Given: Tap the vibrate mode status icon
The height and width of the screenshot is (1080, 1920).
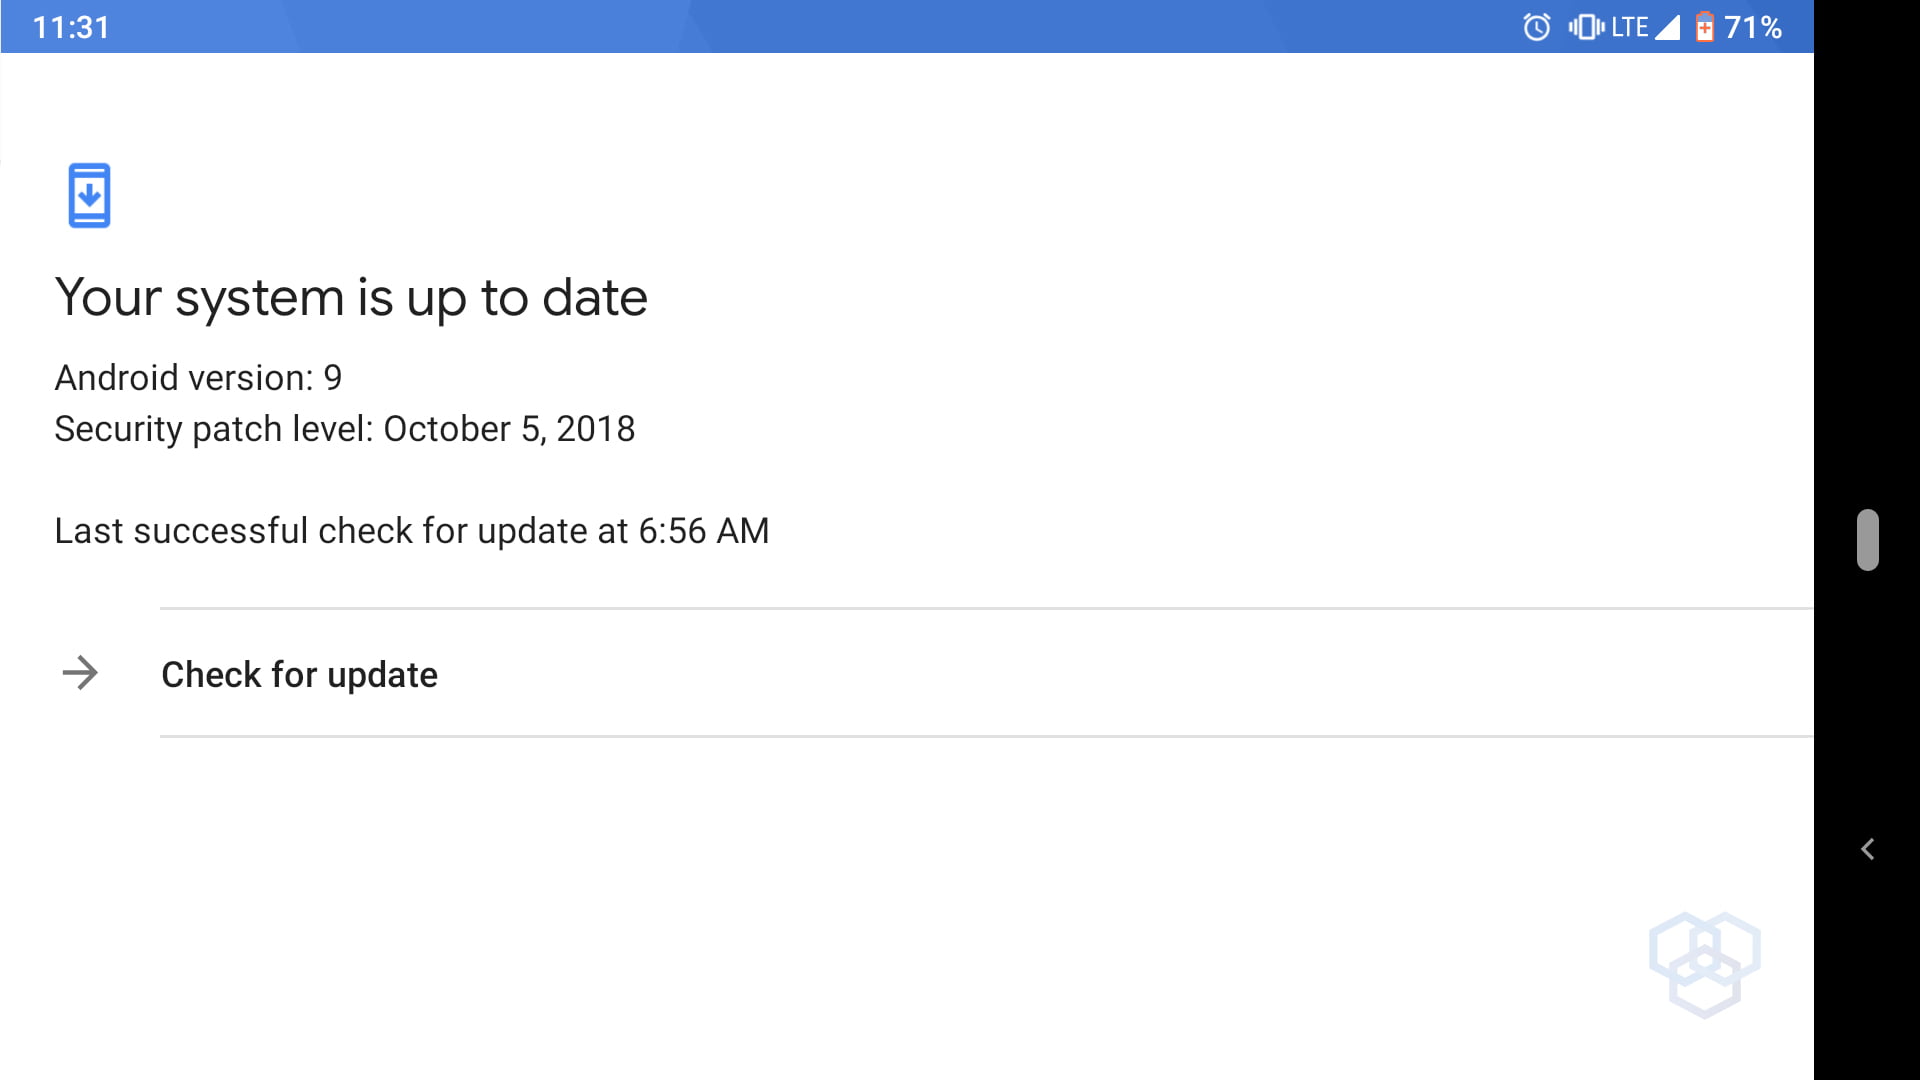Looking at the screenshot, I should (1585, 27).
